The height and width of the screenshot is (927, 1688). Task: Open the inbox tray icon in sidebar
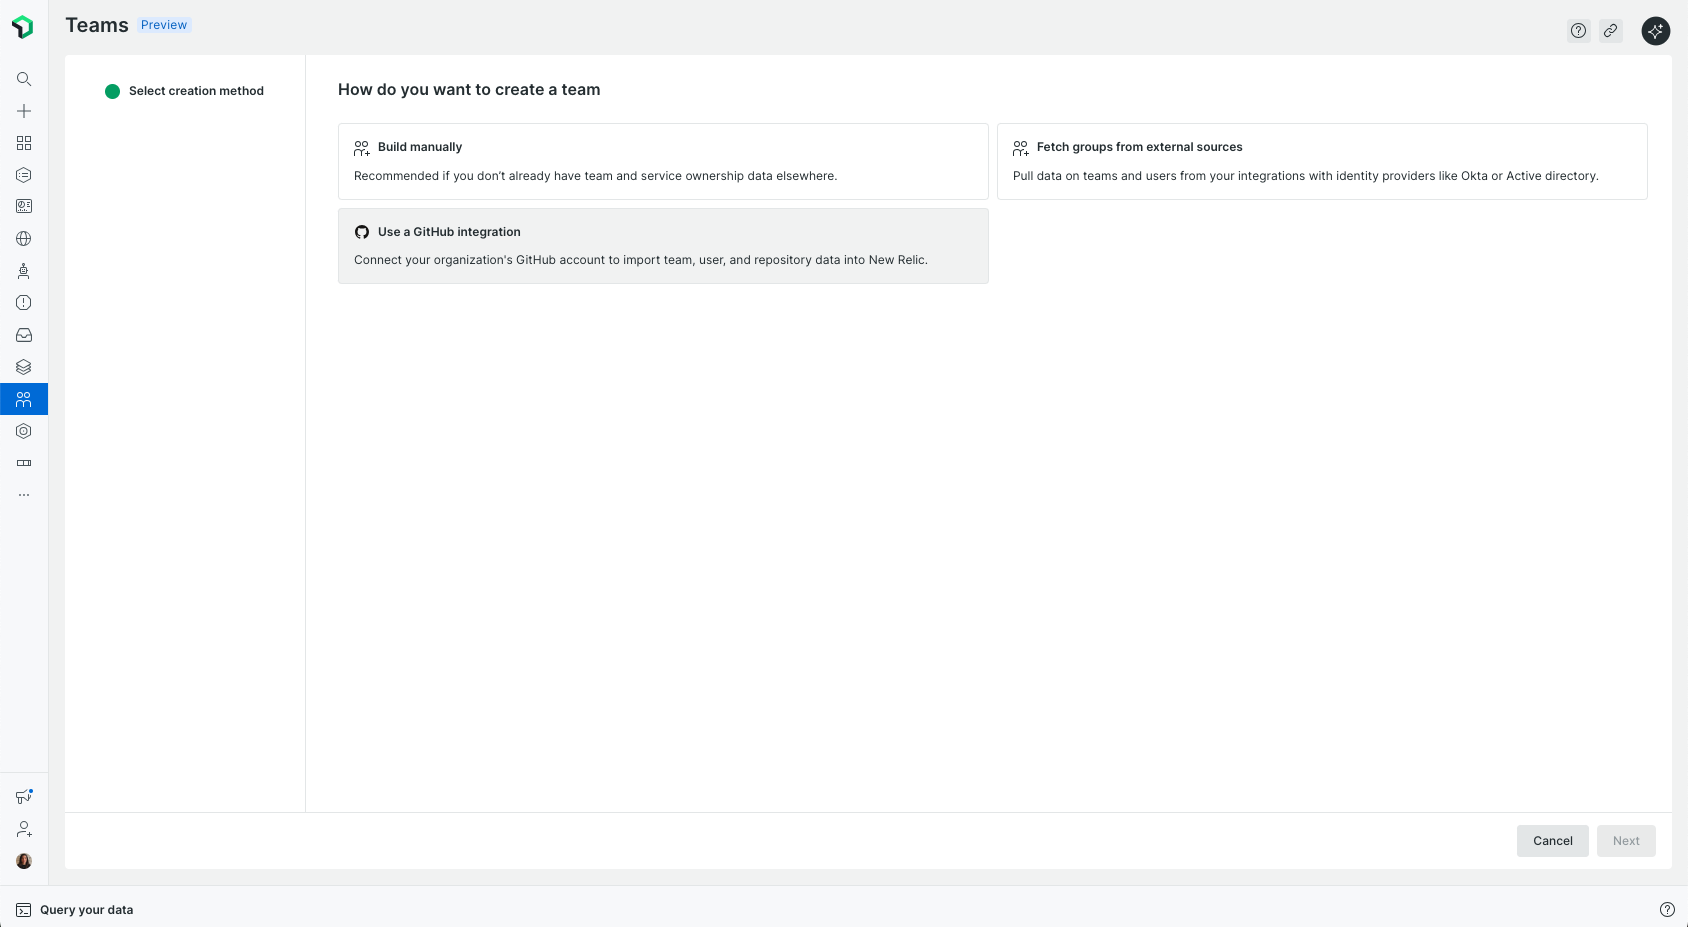[x=24, y=335]
